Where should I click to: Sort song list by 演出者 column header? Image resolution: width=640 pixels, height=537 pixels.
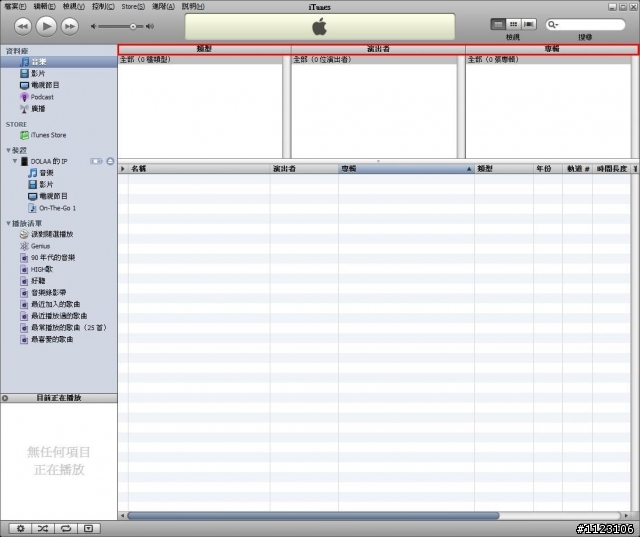pos(304,169)
